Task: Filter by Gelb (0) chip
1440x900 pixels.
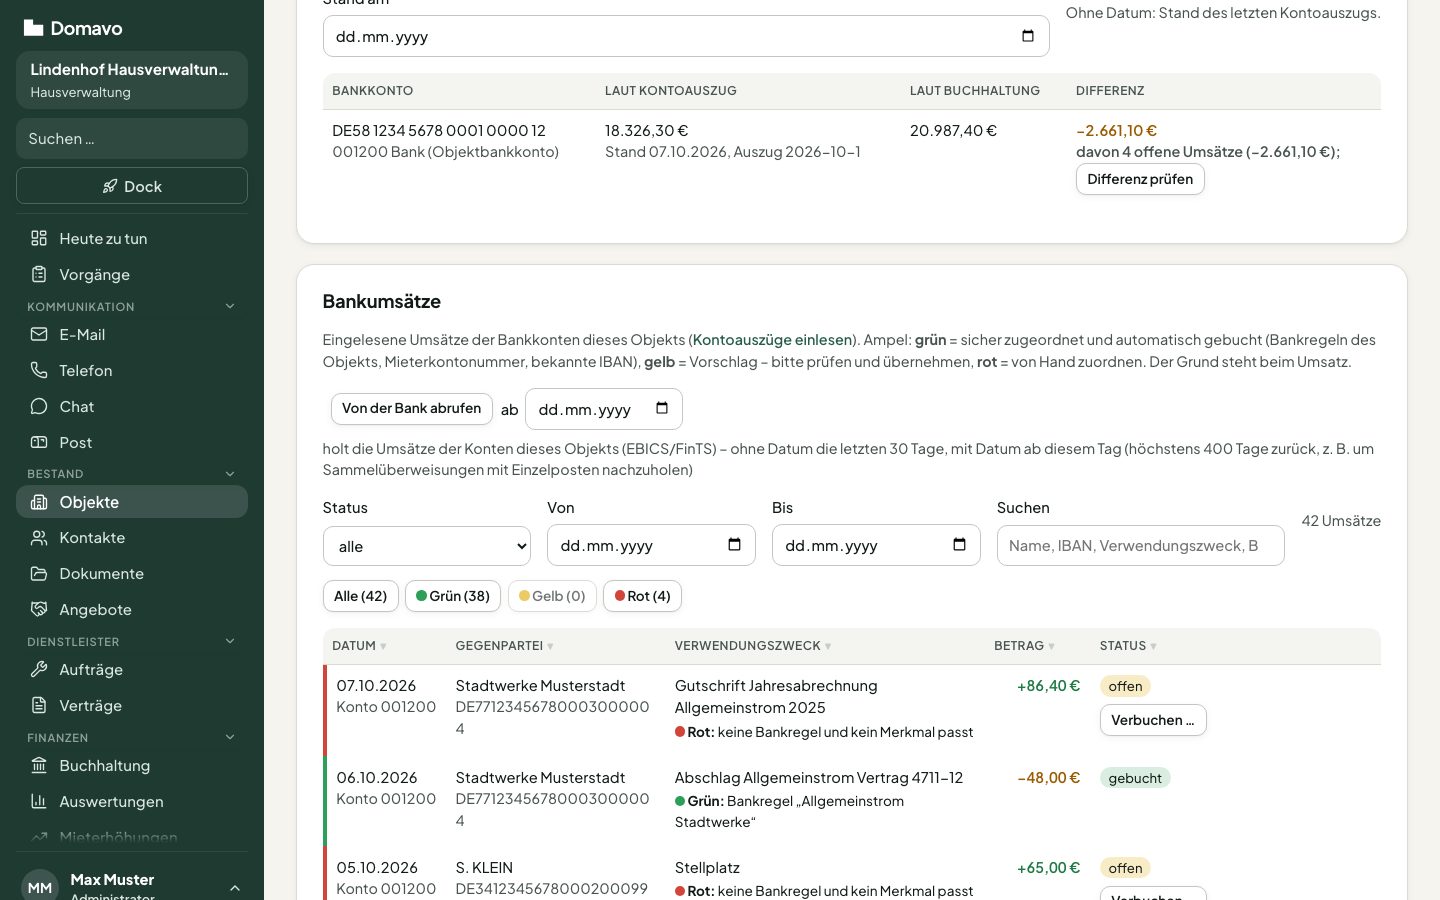Action: click(x=552, y=596)
